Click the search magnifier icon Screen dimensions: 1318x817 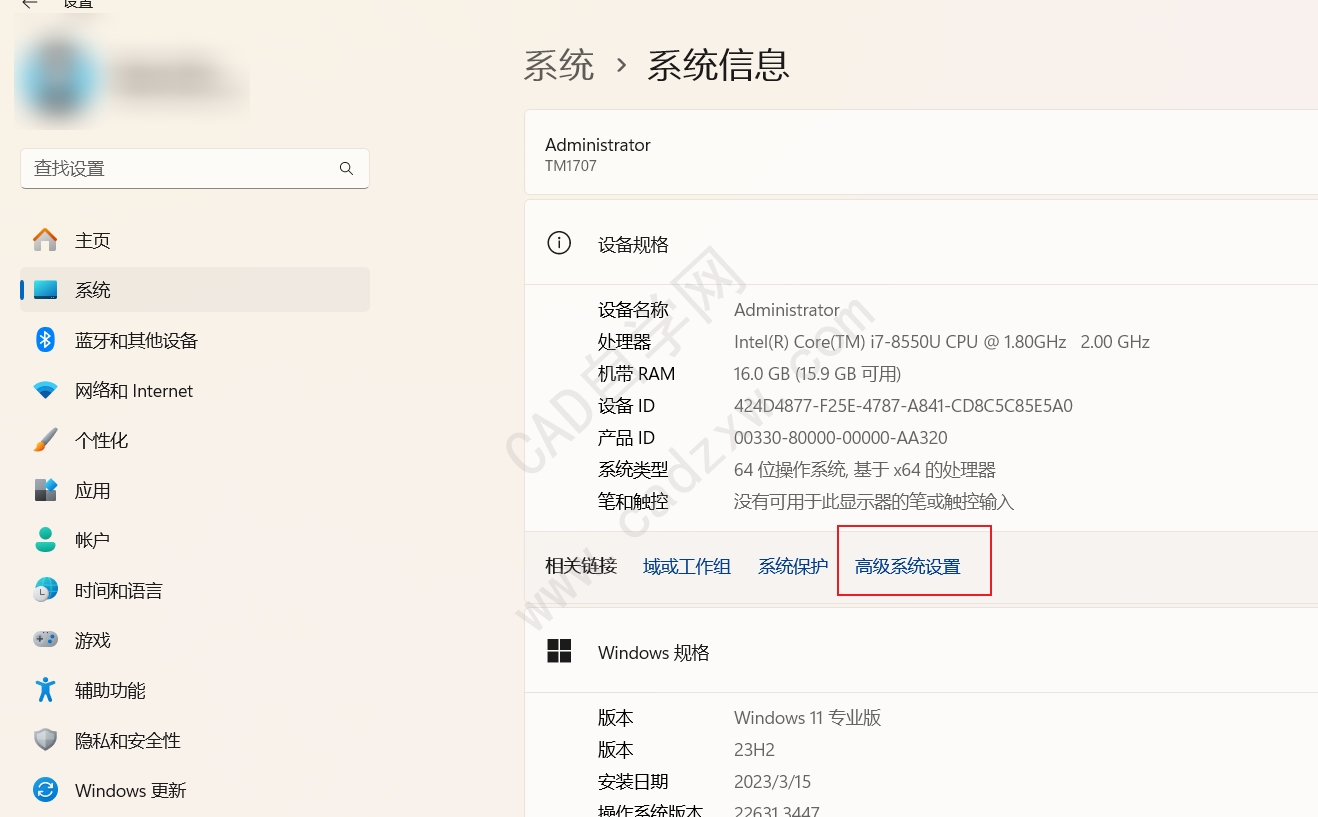pyautogui.click(x=346, y=169)
